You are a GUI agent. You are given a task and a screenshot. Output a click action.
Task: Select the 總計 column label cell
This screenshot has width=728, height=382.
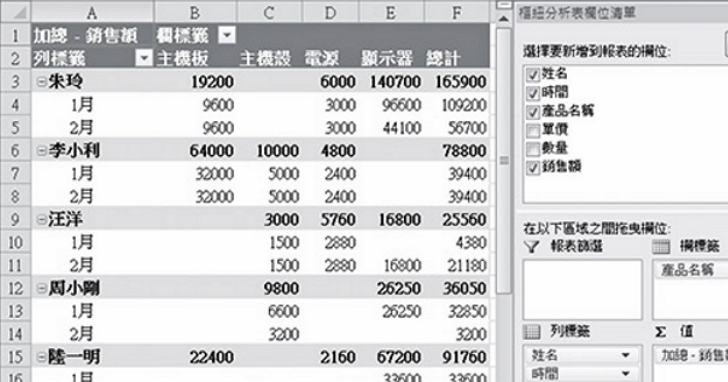tap(456, 58)
